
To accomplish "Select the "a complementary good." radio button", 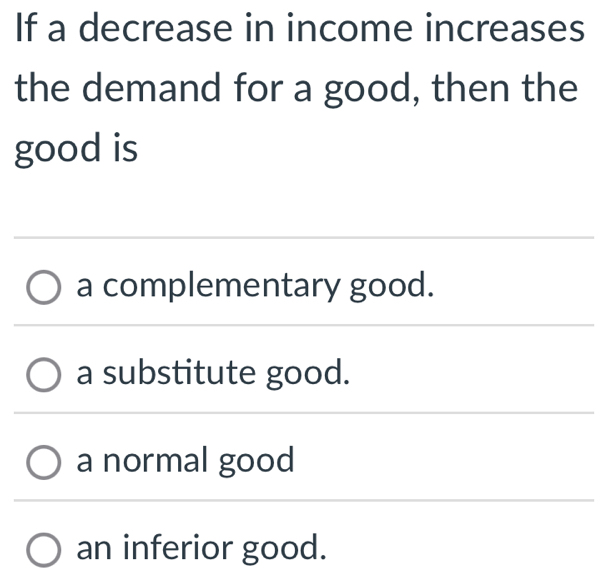I will pyautogui.click(x=43, y=287).
